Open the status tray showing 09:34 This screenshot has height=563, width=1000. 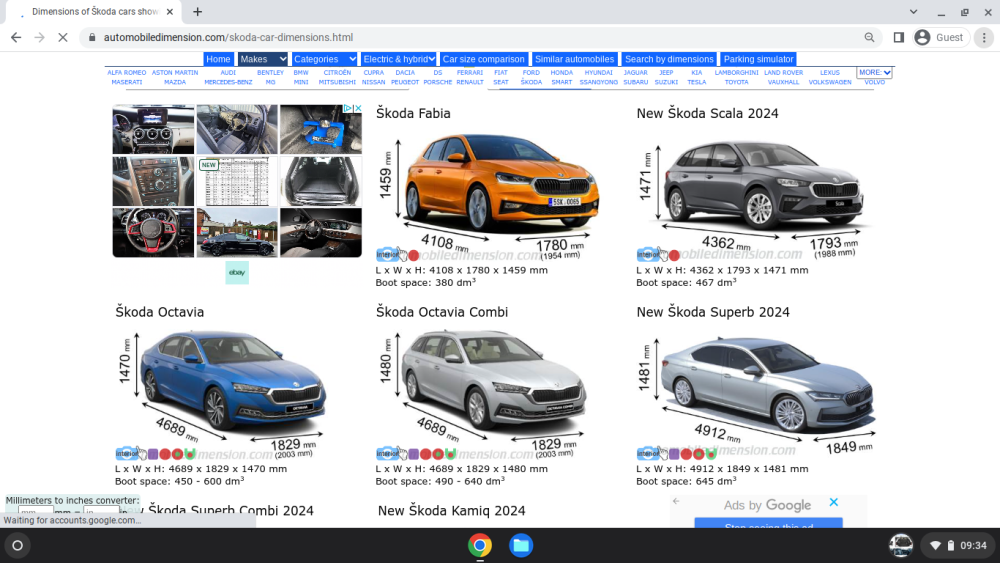959,545
